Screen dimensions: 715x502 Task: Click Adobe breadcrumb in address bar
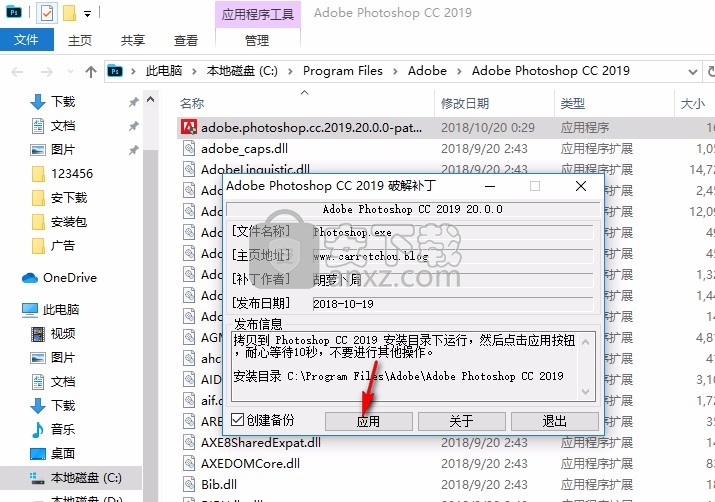tap(427, 71)
